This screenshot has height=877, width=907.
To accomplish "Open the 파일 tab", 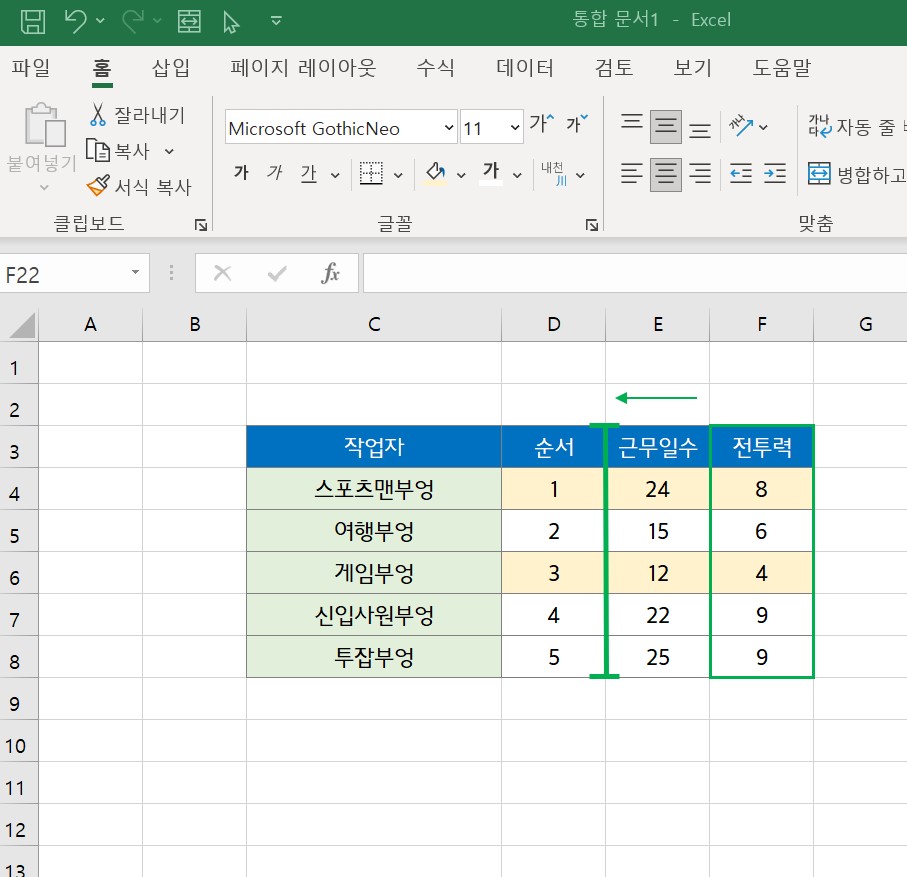I will [x=31, y=67].
